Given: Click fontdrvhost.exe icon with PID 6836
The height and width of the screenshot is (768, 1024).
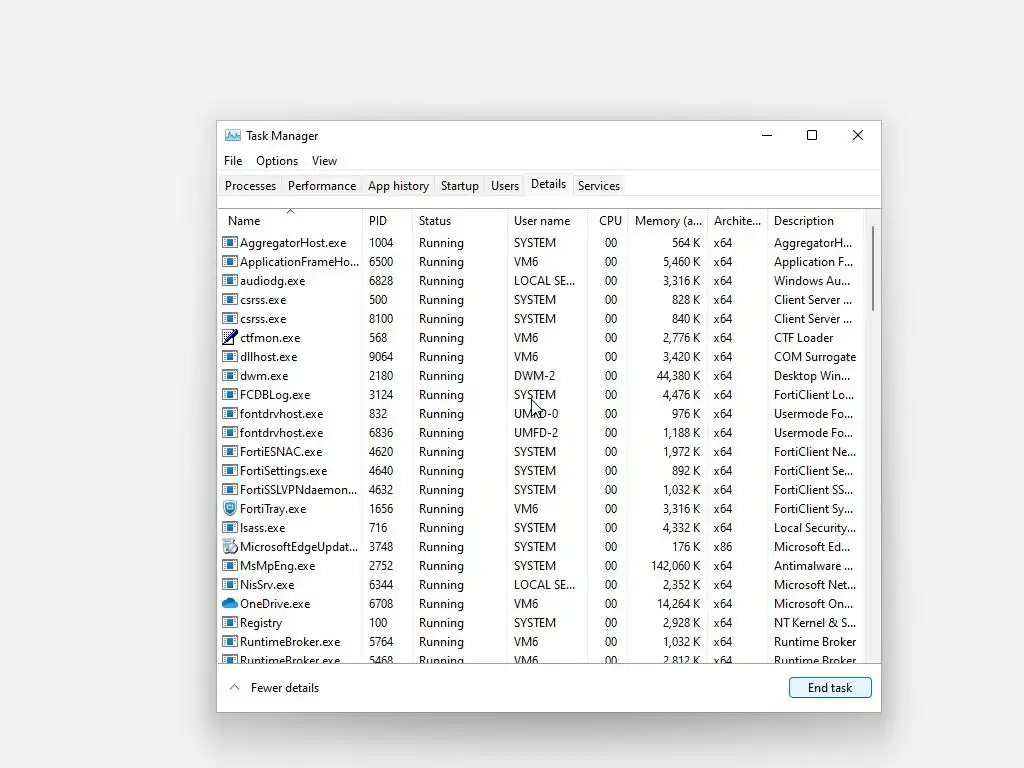Looking at the screenshot, I should (230, 432).
